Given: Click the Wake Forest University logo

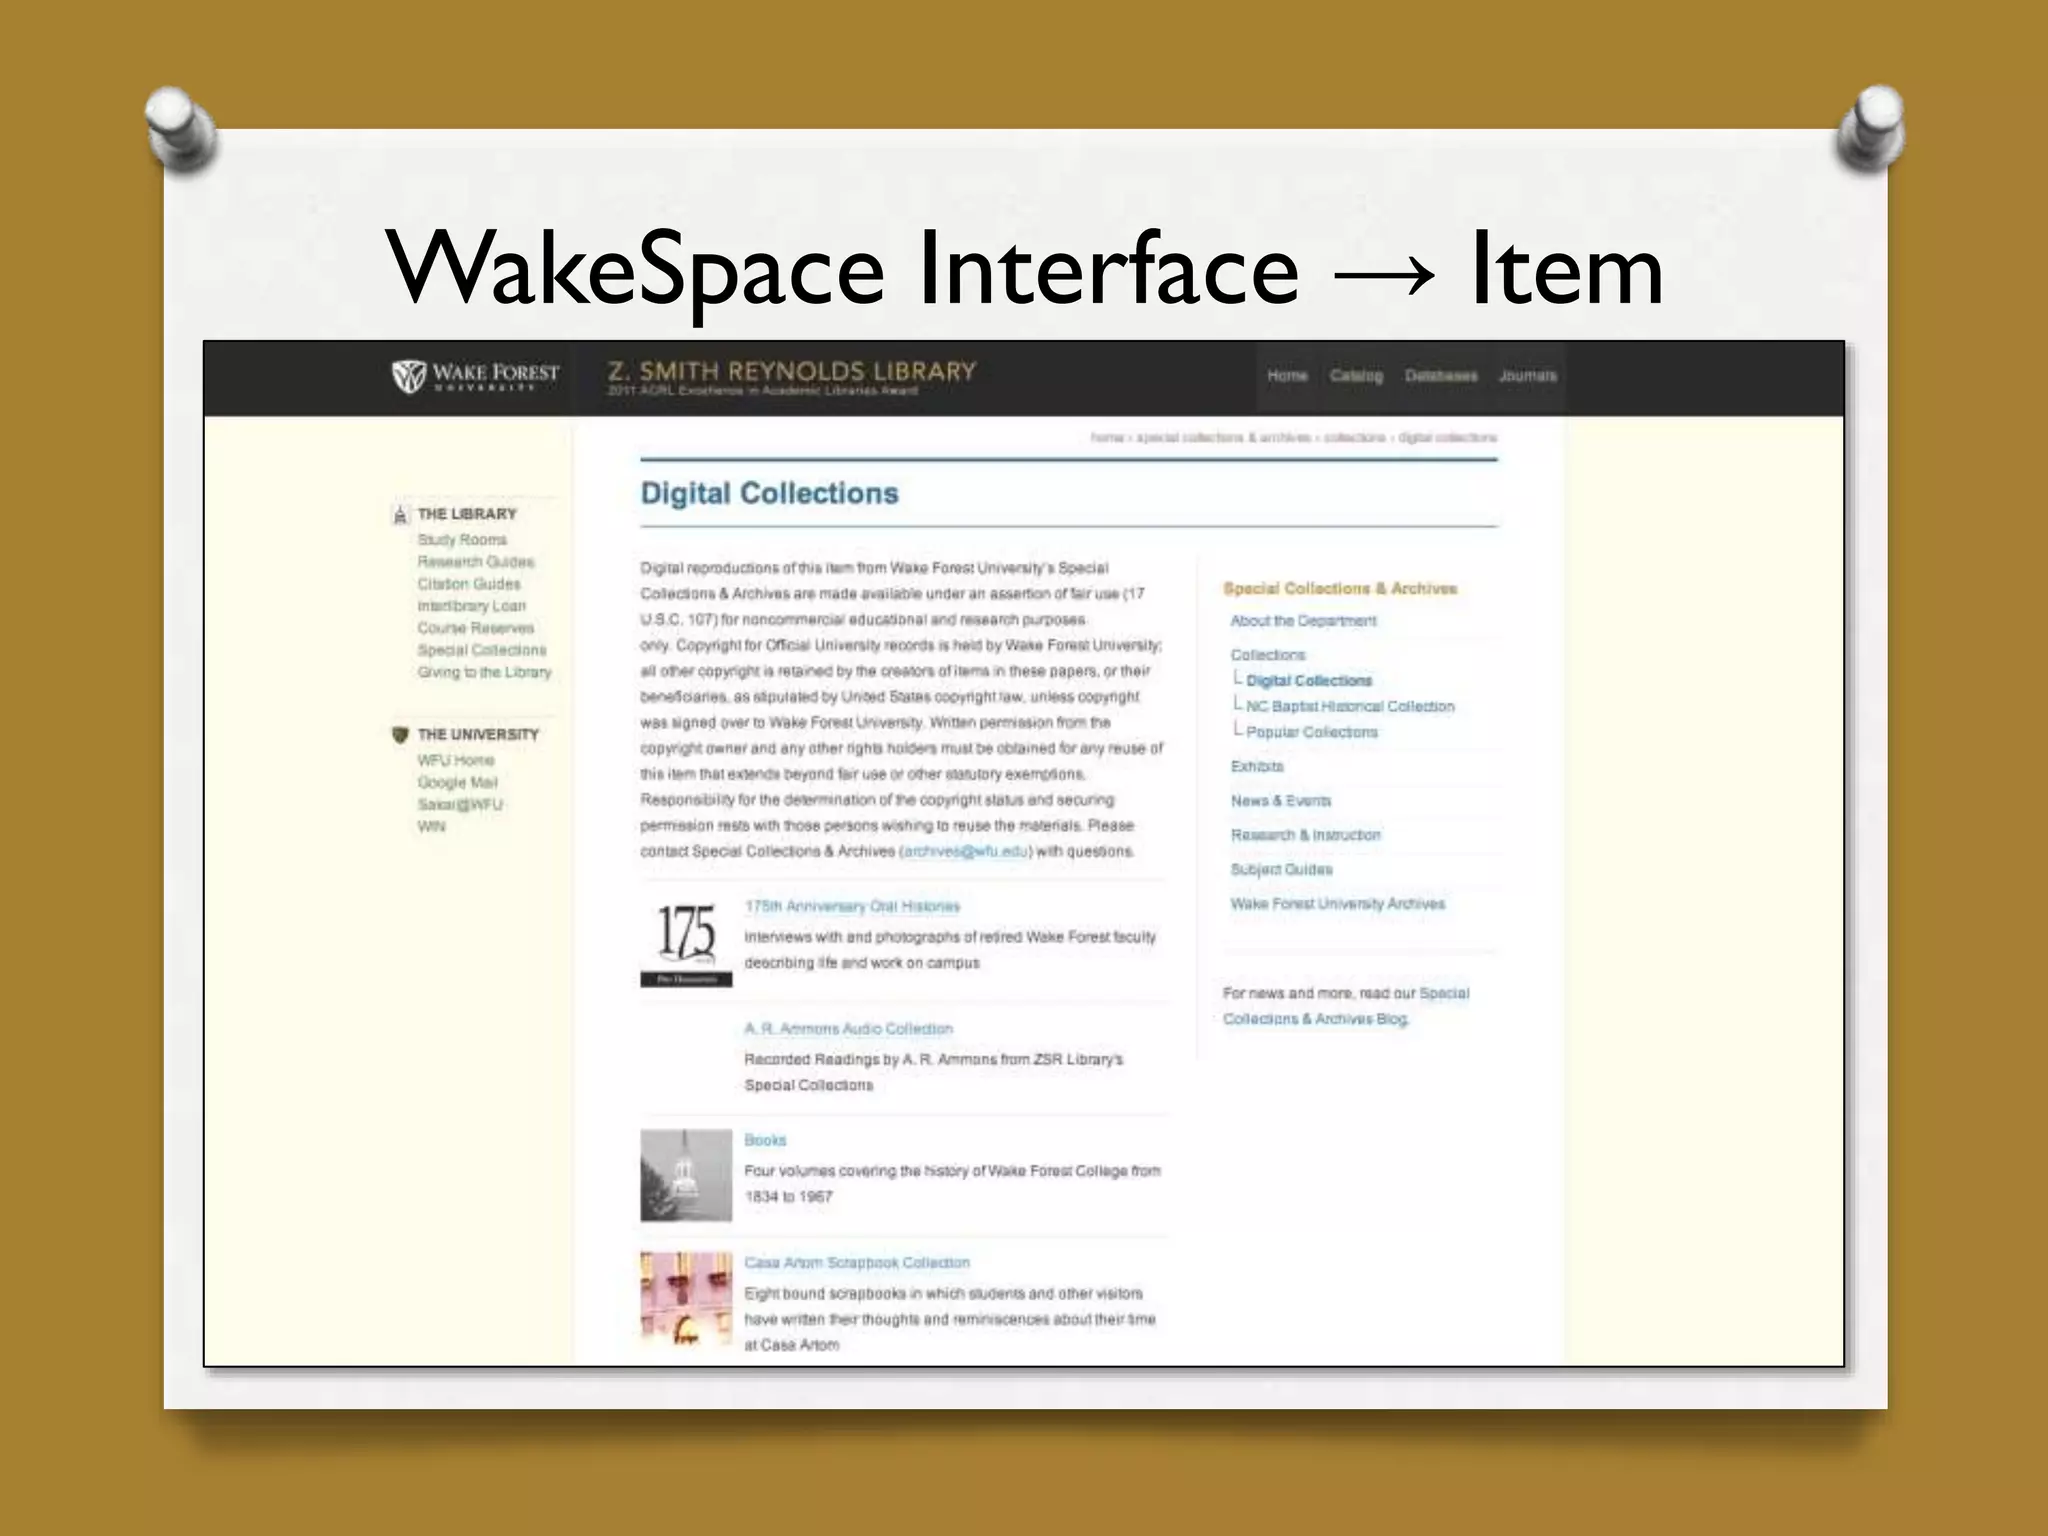Looking at the screenshot, I should coord(476,376).
